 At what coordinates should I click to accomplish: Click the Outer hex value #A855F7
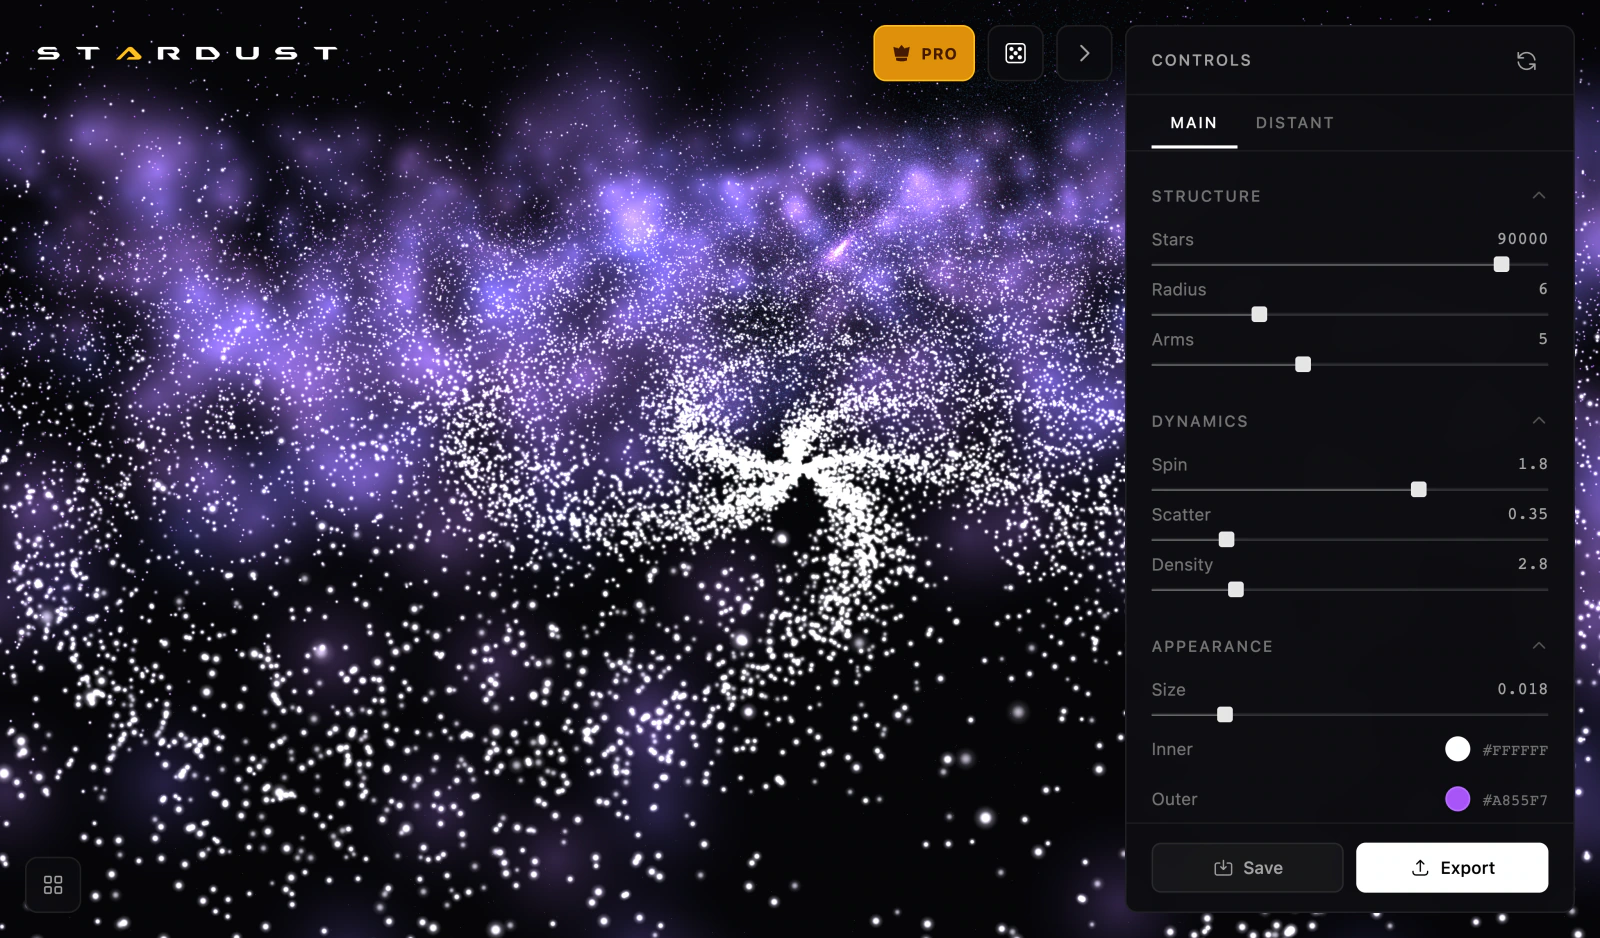point(1515,800)
